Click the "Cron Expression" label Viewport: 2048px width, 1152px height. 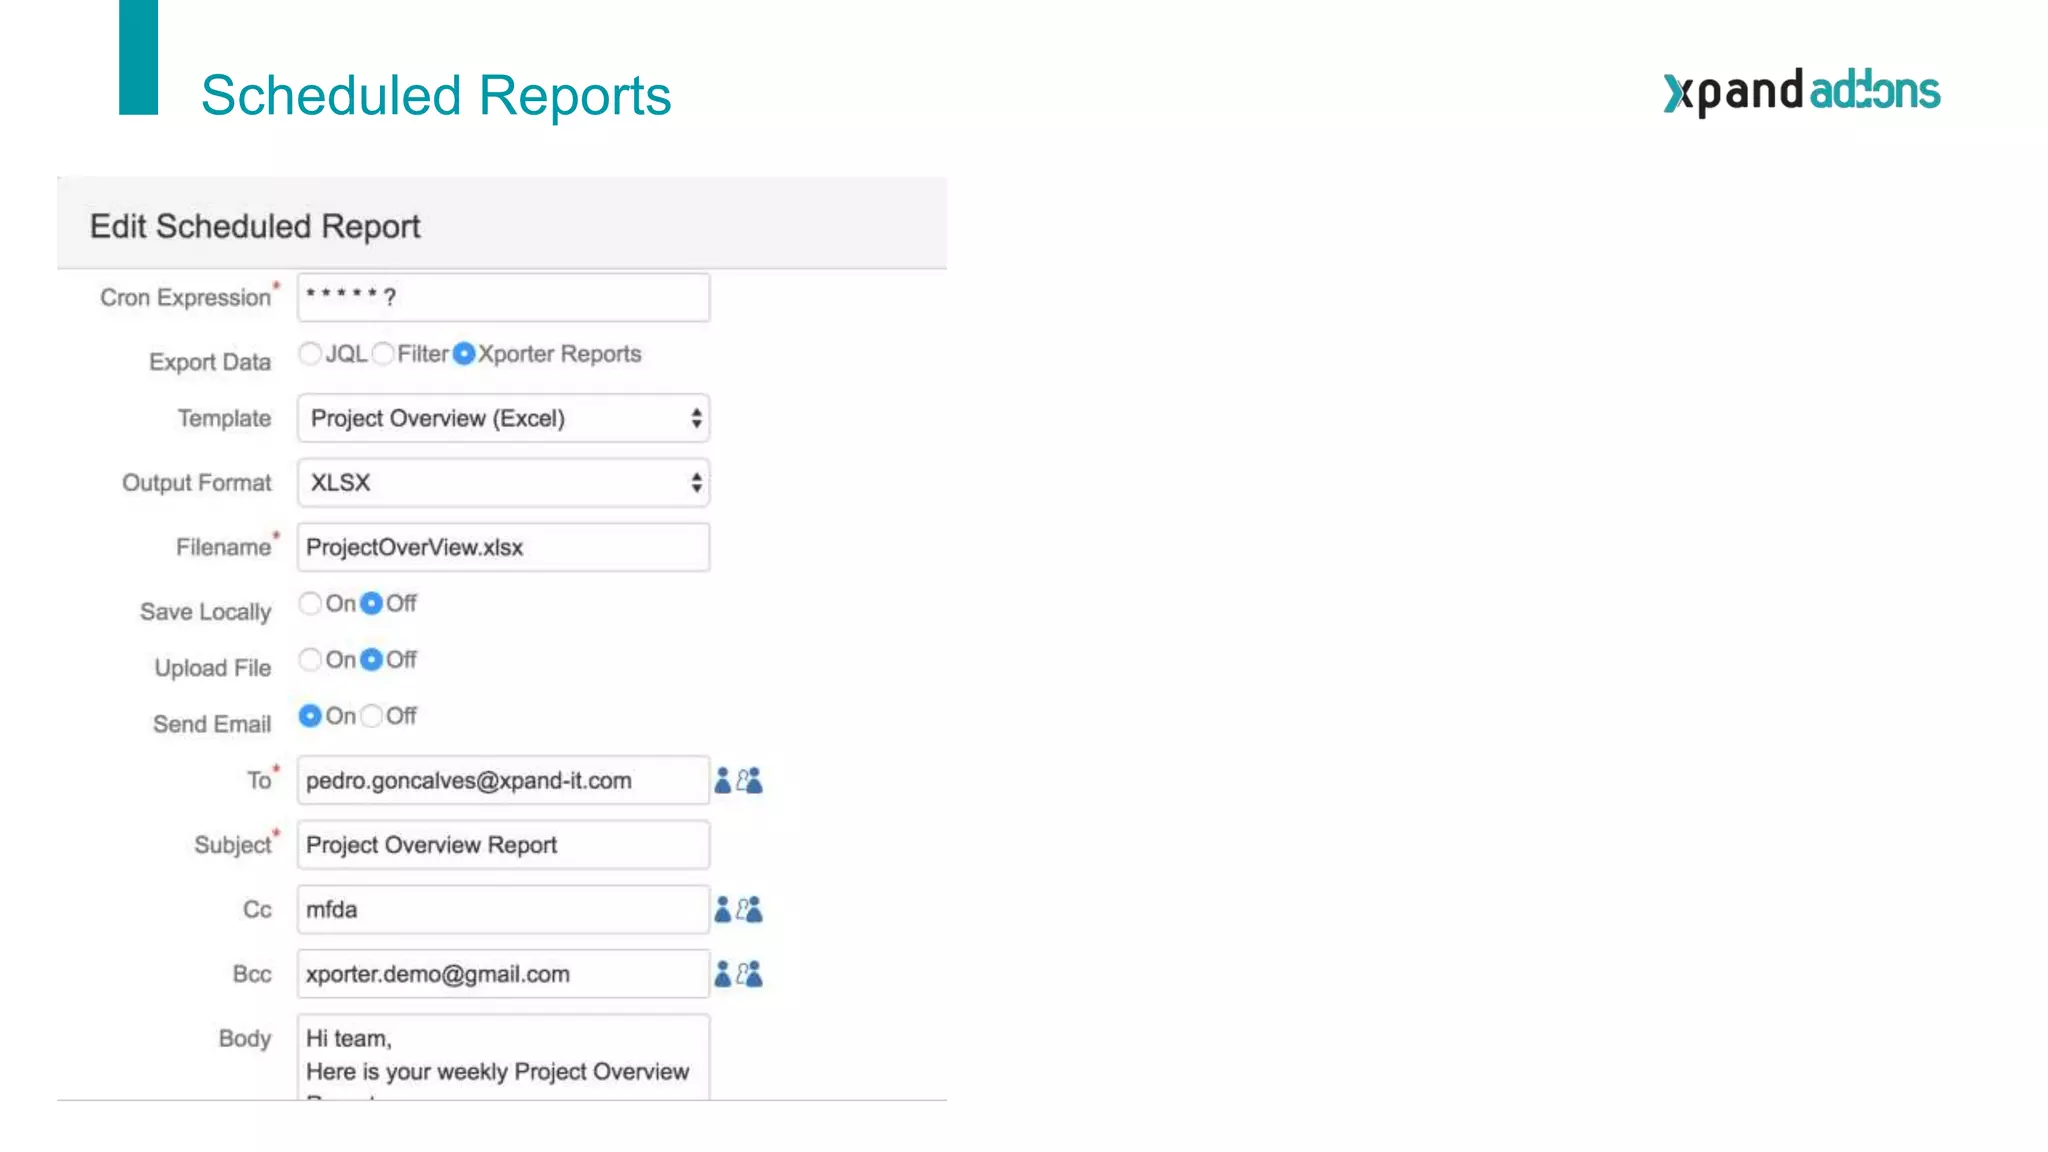click(186, 298)
